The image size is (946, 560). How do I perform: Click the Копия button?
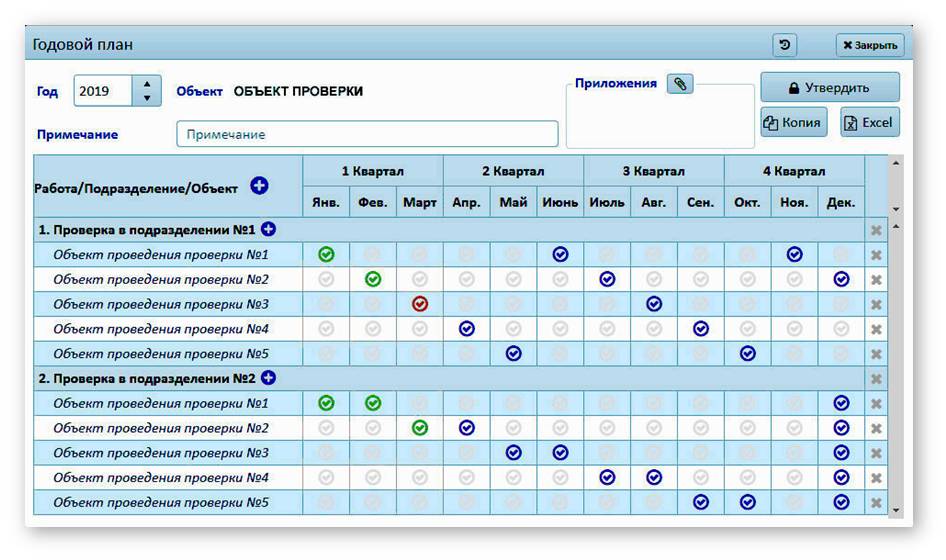pyautogui.click(x=793, y=122)
